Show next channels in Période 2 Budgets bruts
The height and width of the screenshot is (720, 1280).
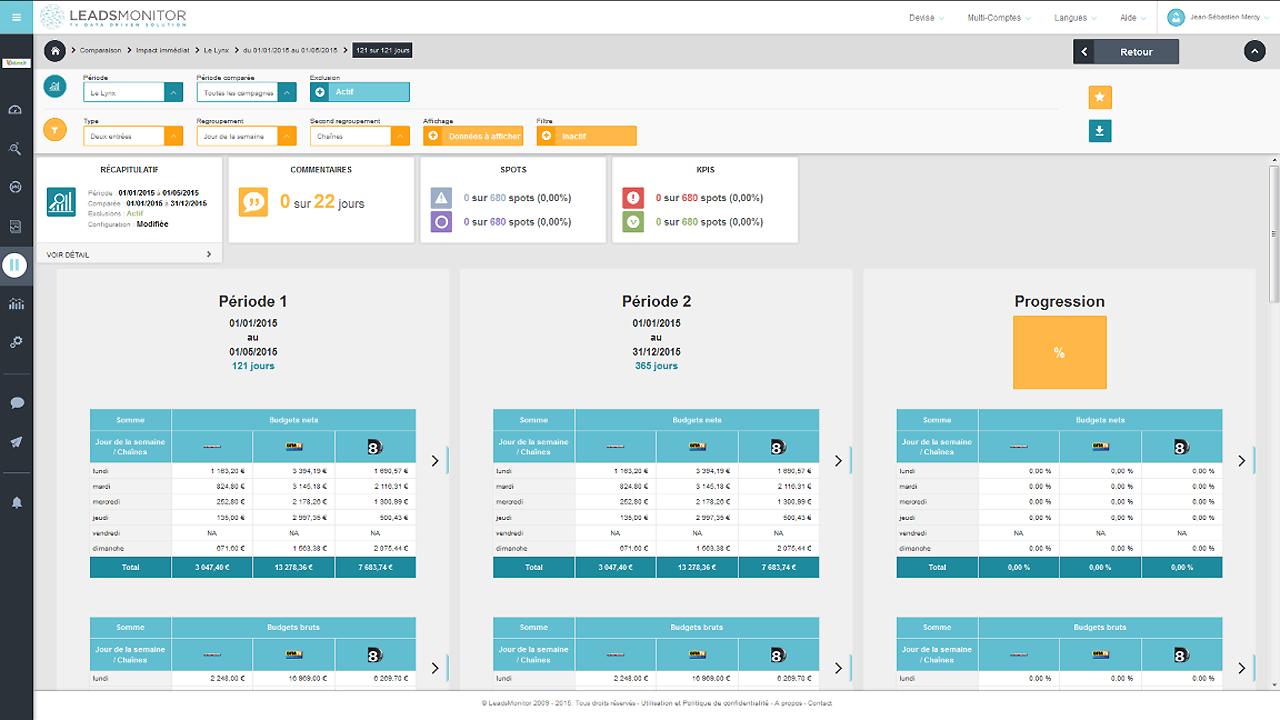[x=838, y=668]
